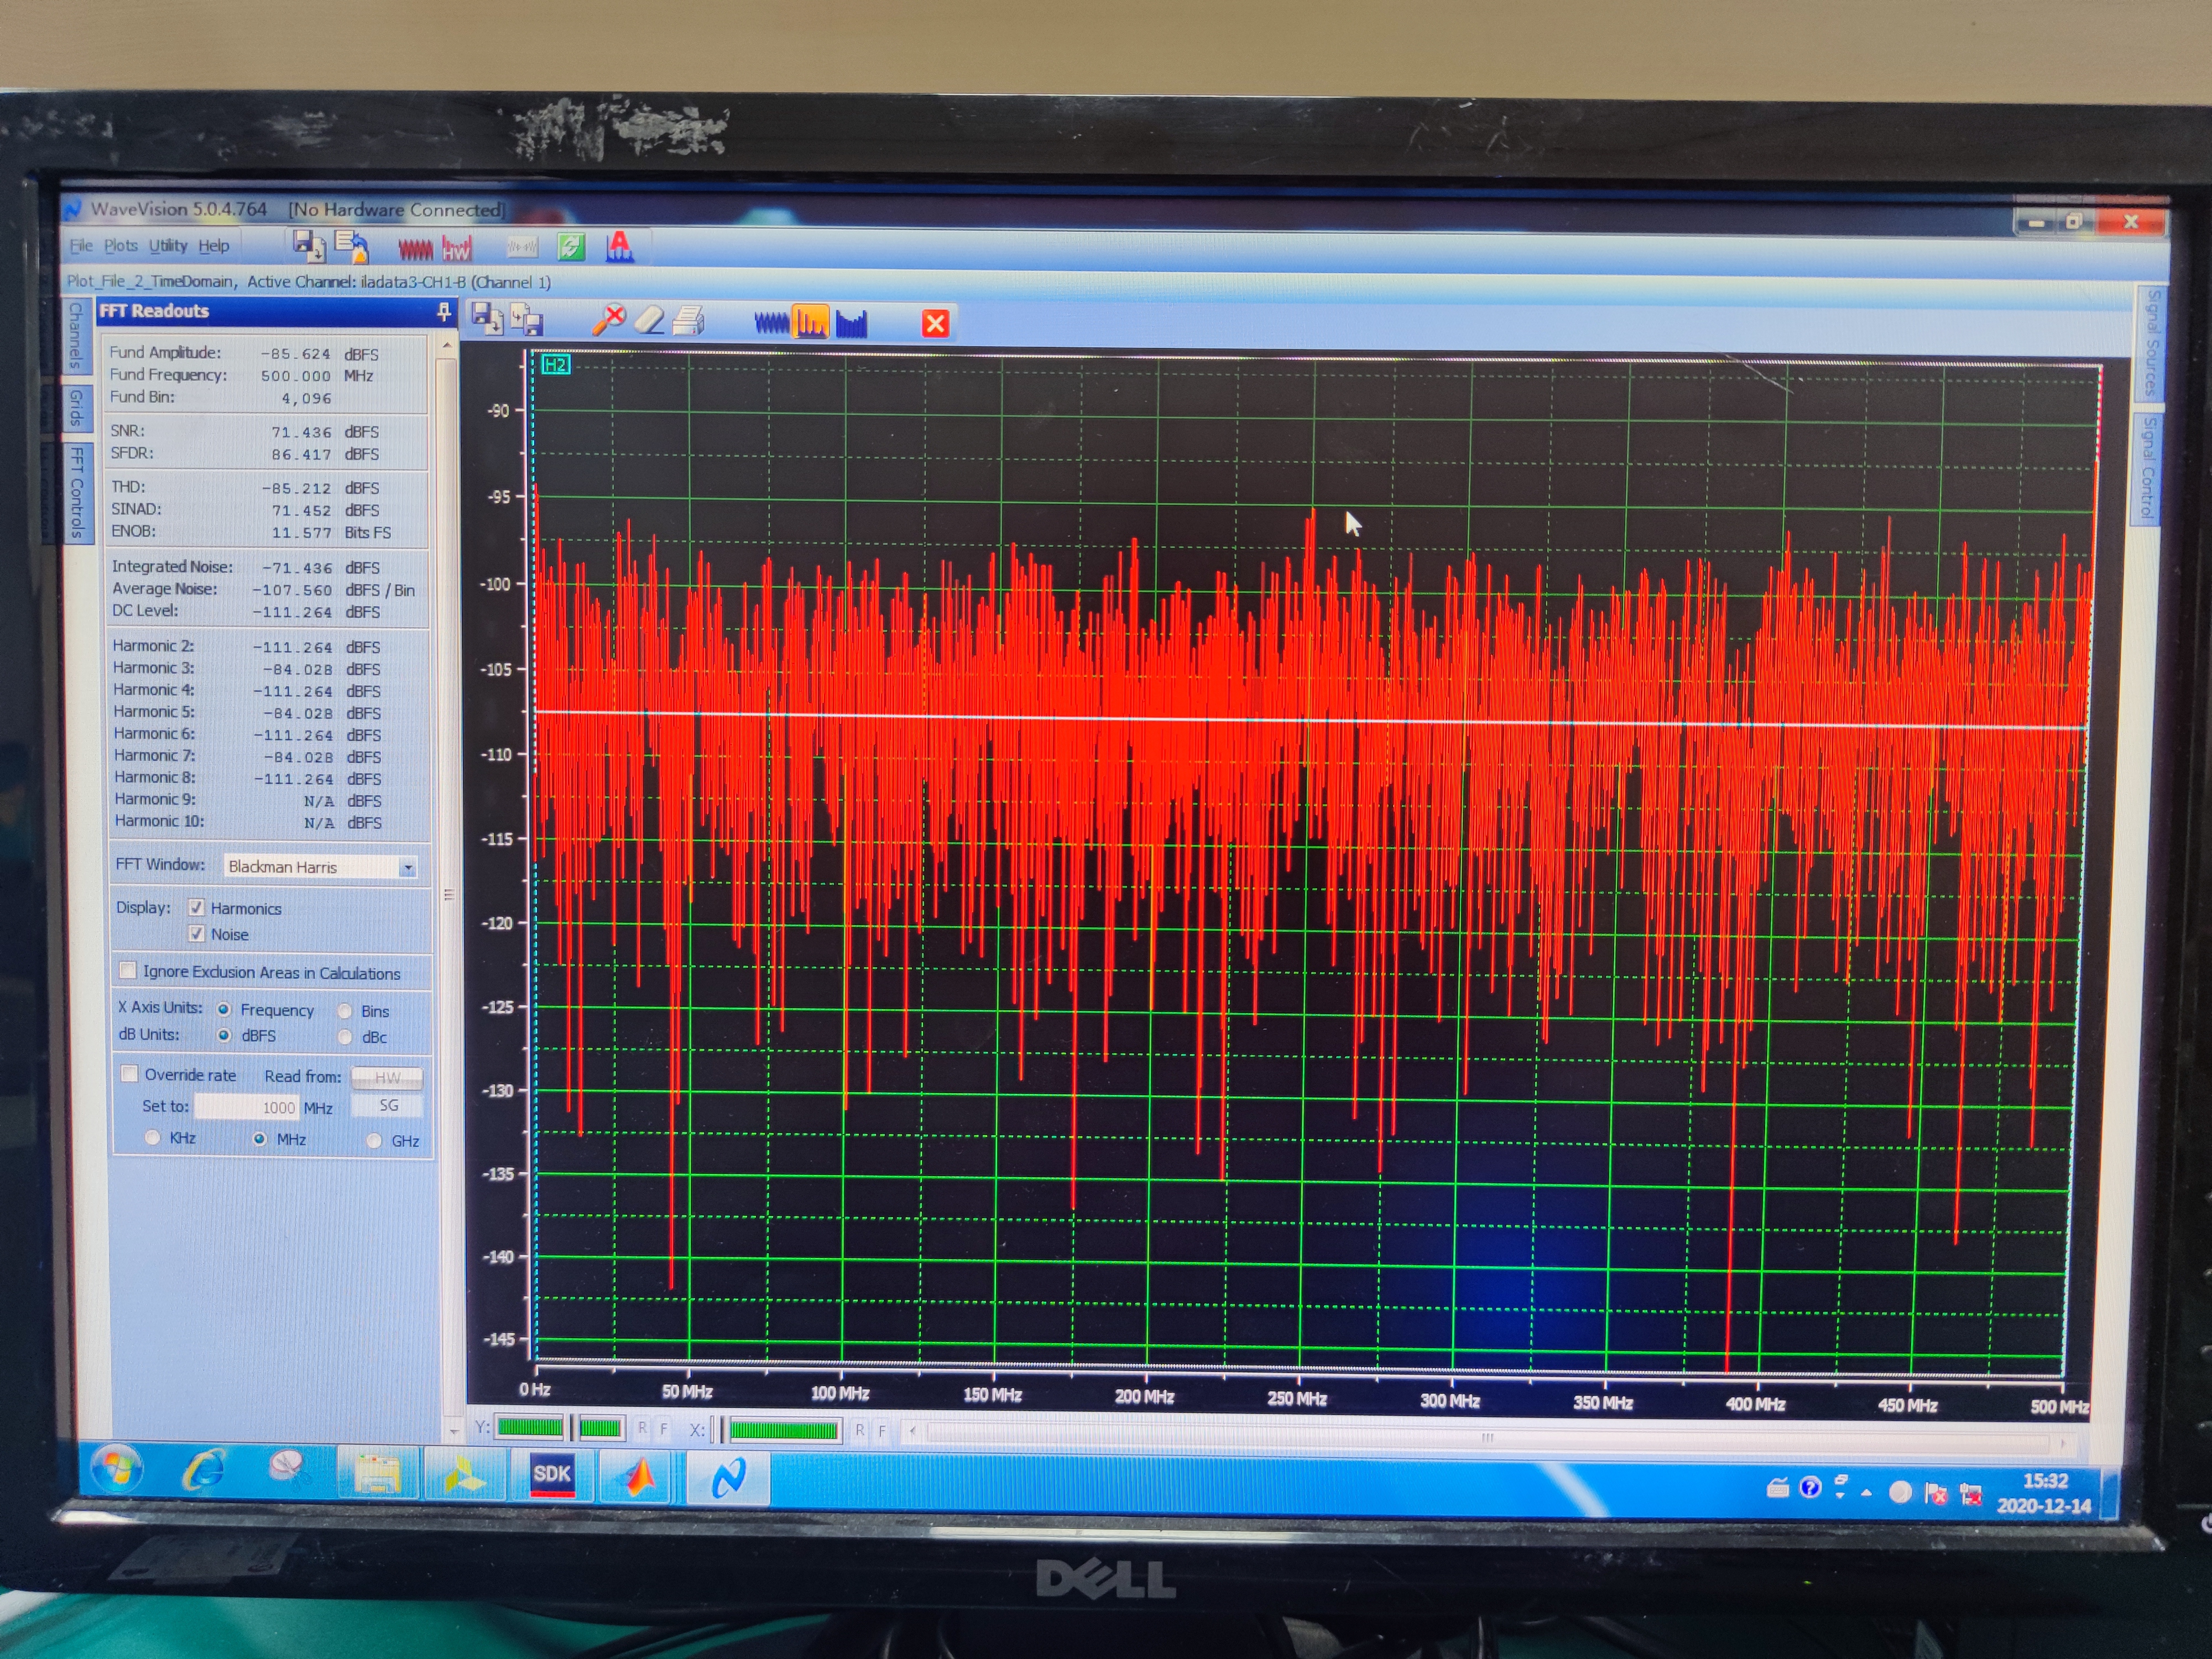Click the red X close plot icon
The height and width of the screenshot is (1659, 2212).
pos(935,323)
